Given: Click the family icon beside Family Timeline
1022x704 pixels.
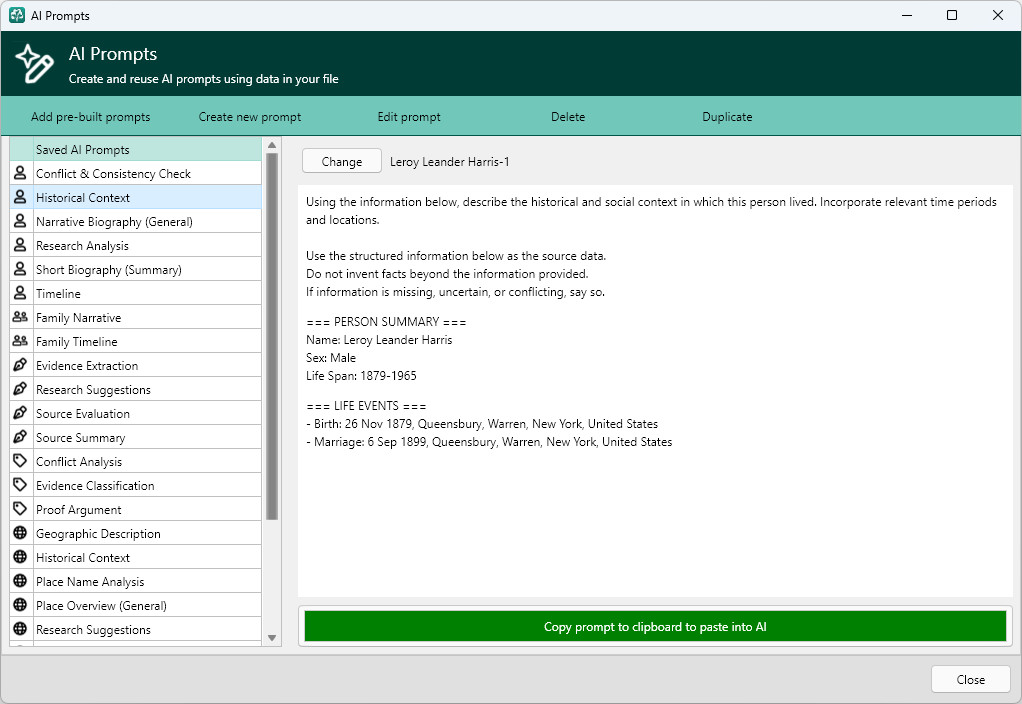Looking at the screenshot, I should click(x=20, y=341).
